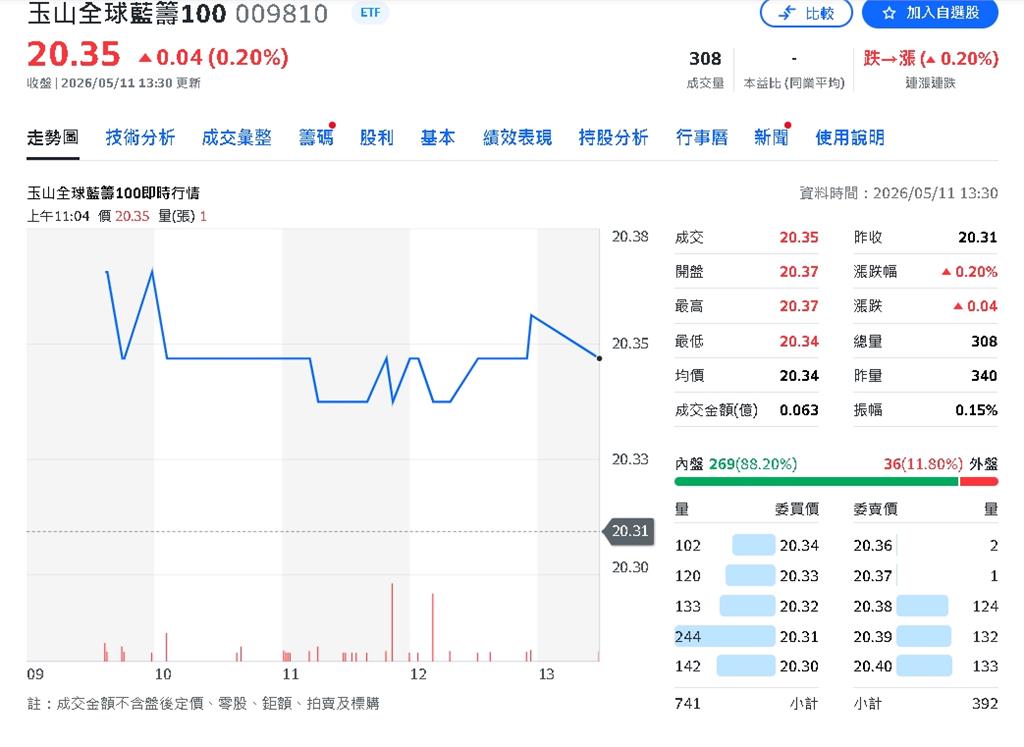This screenshot has height=747, width=1024.
Task: Open the 成交彙整 tab
Action: (x=236, y=138)
